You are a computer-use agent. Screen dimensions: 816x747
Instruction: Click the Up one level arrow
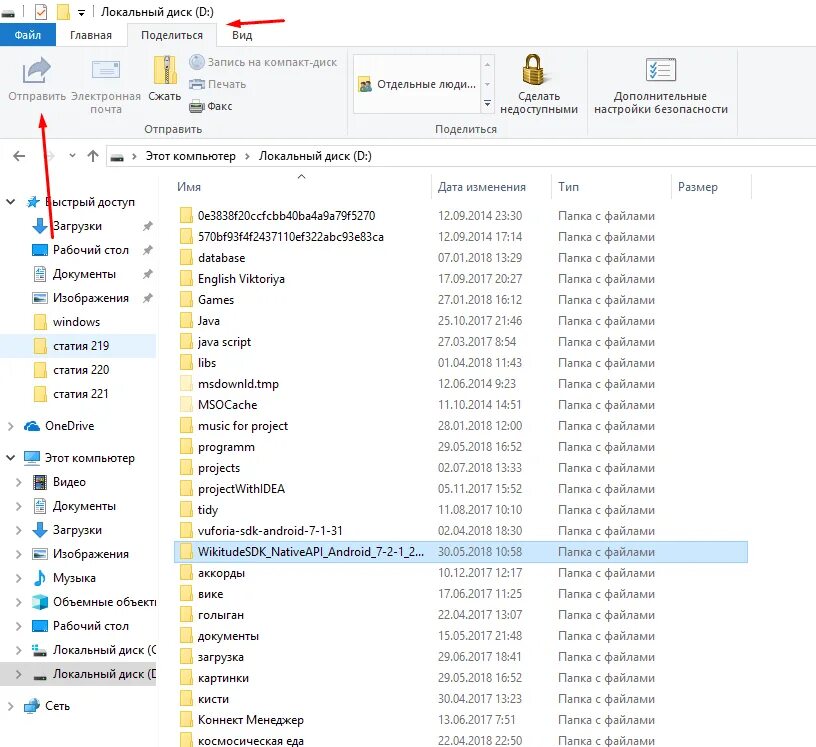pyautogui.click(x=93, y=156)
